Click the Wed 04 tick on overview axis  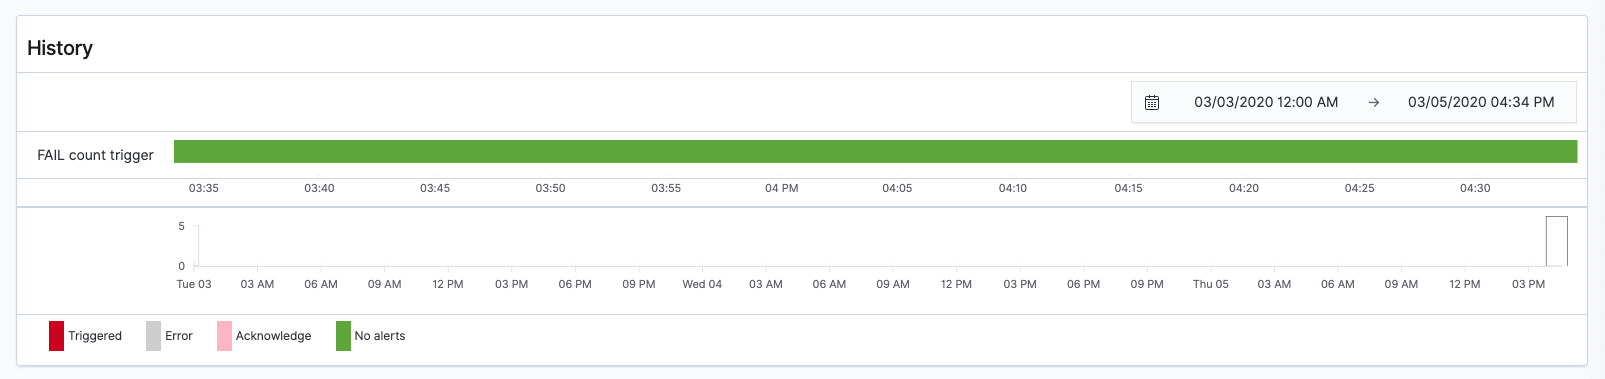702,284
